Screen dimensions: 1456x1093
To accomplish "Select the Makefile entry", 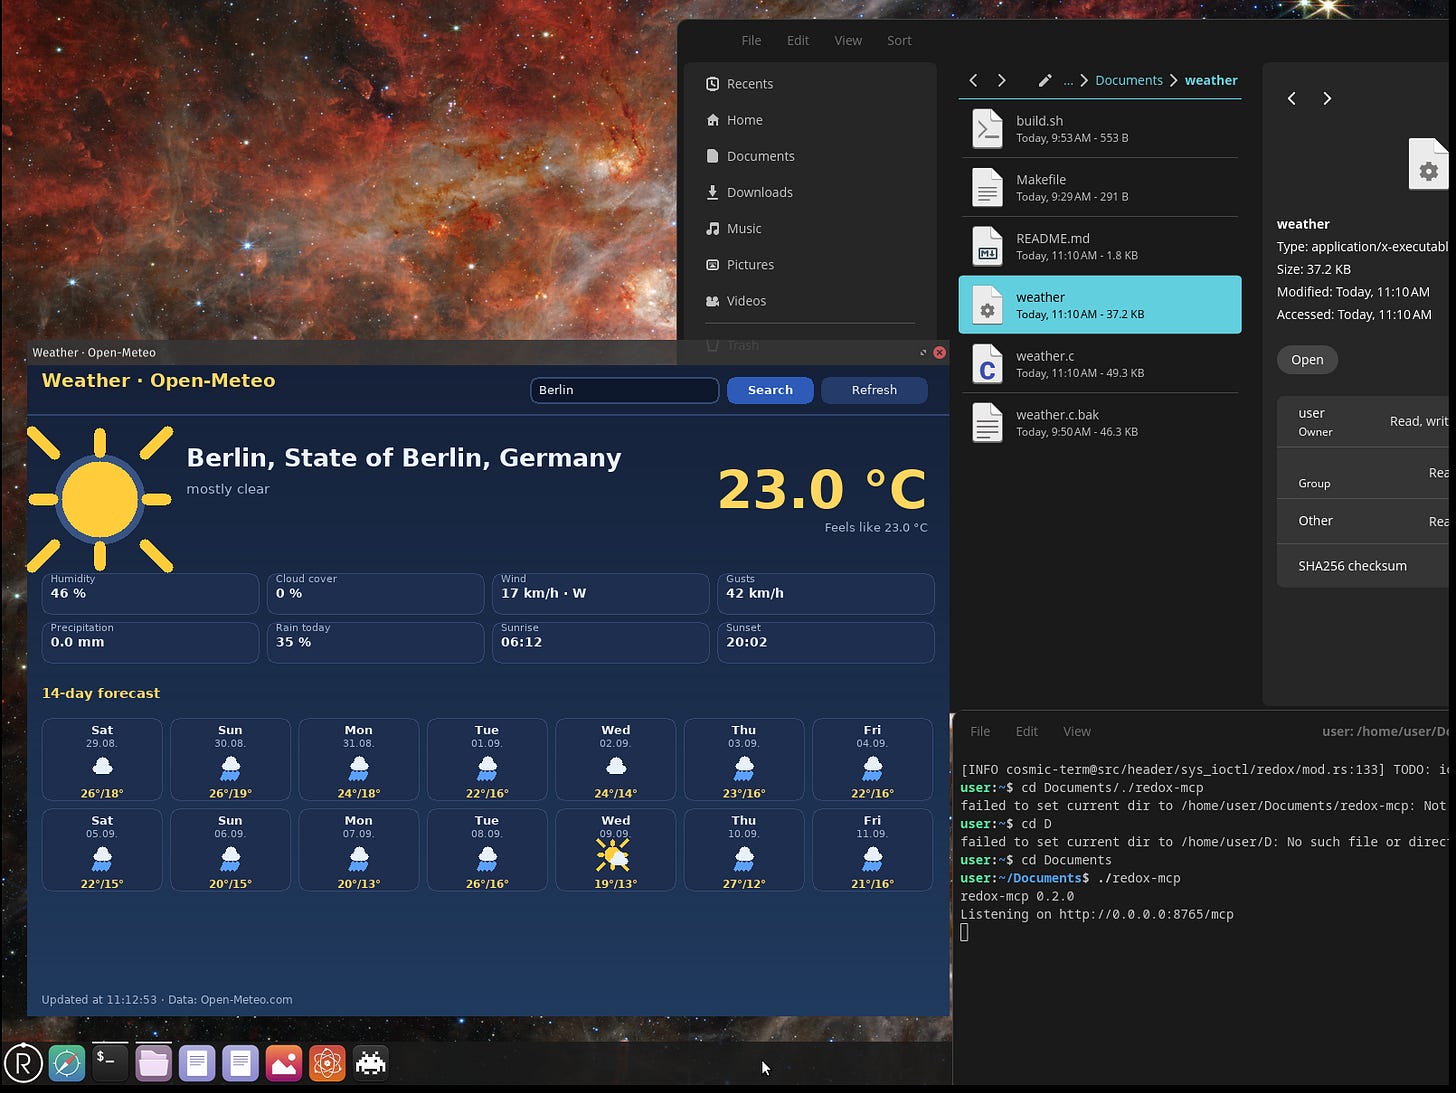I will tap(1100, 187).
